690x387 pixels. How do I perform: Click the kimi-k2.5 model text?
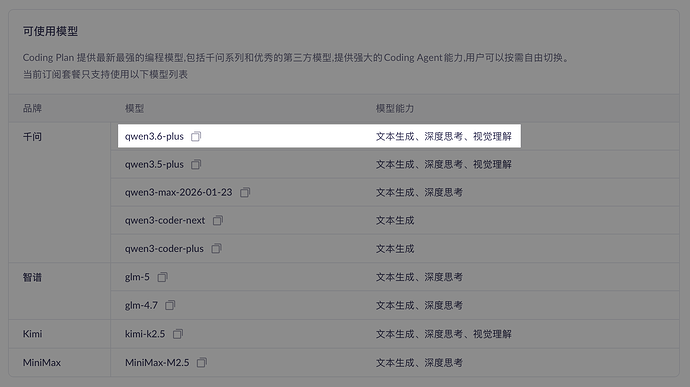145,334
